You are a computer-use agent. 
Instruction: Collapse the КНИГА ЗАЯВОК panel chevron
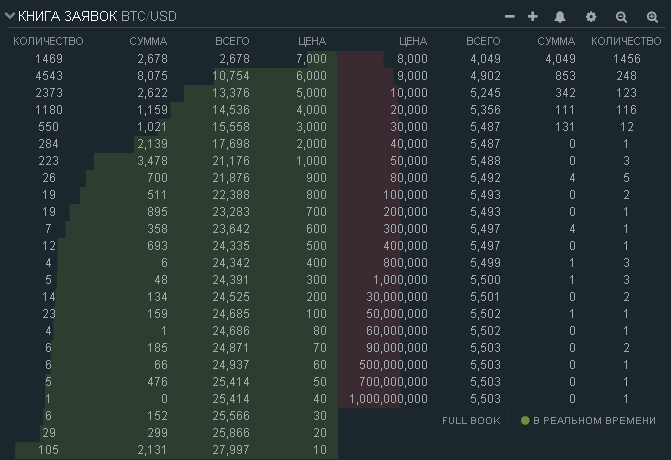coord(10,16)
